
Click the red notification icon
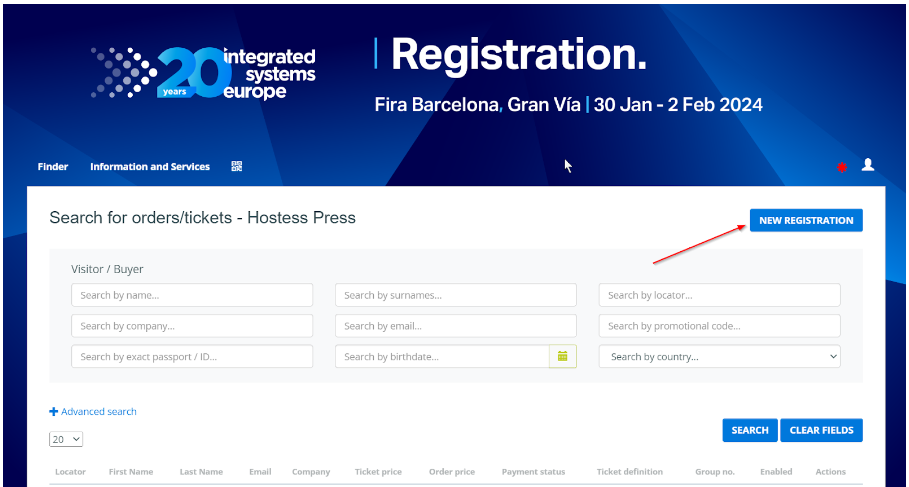click(x=841, y=167)
